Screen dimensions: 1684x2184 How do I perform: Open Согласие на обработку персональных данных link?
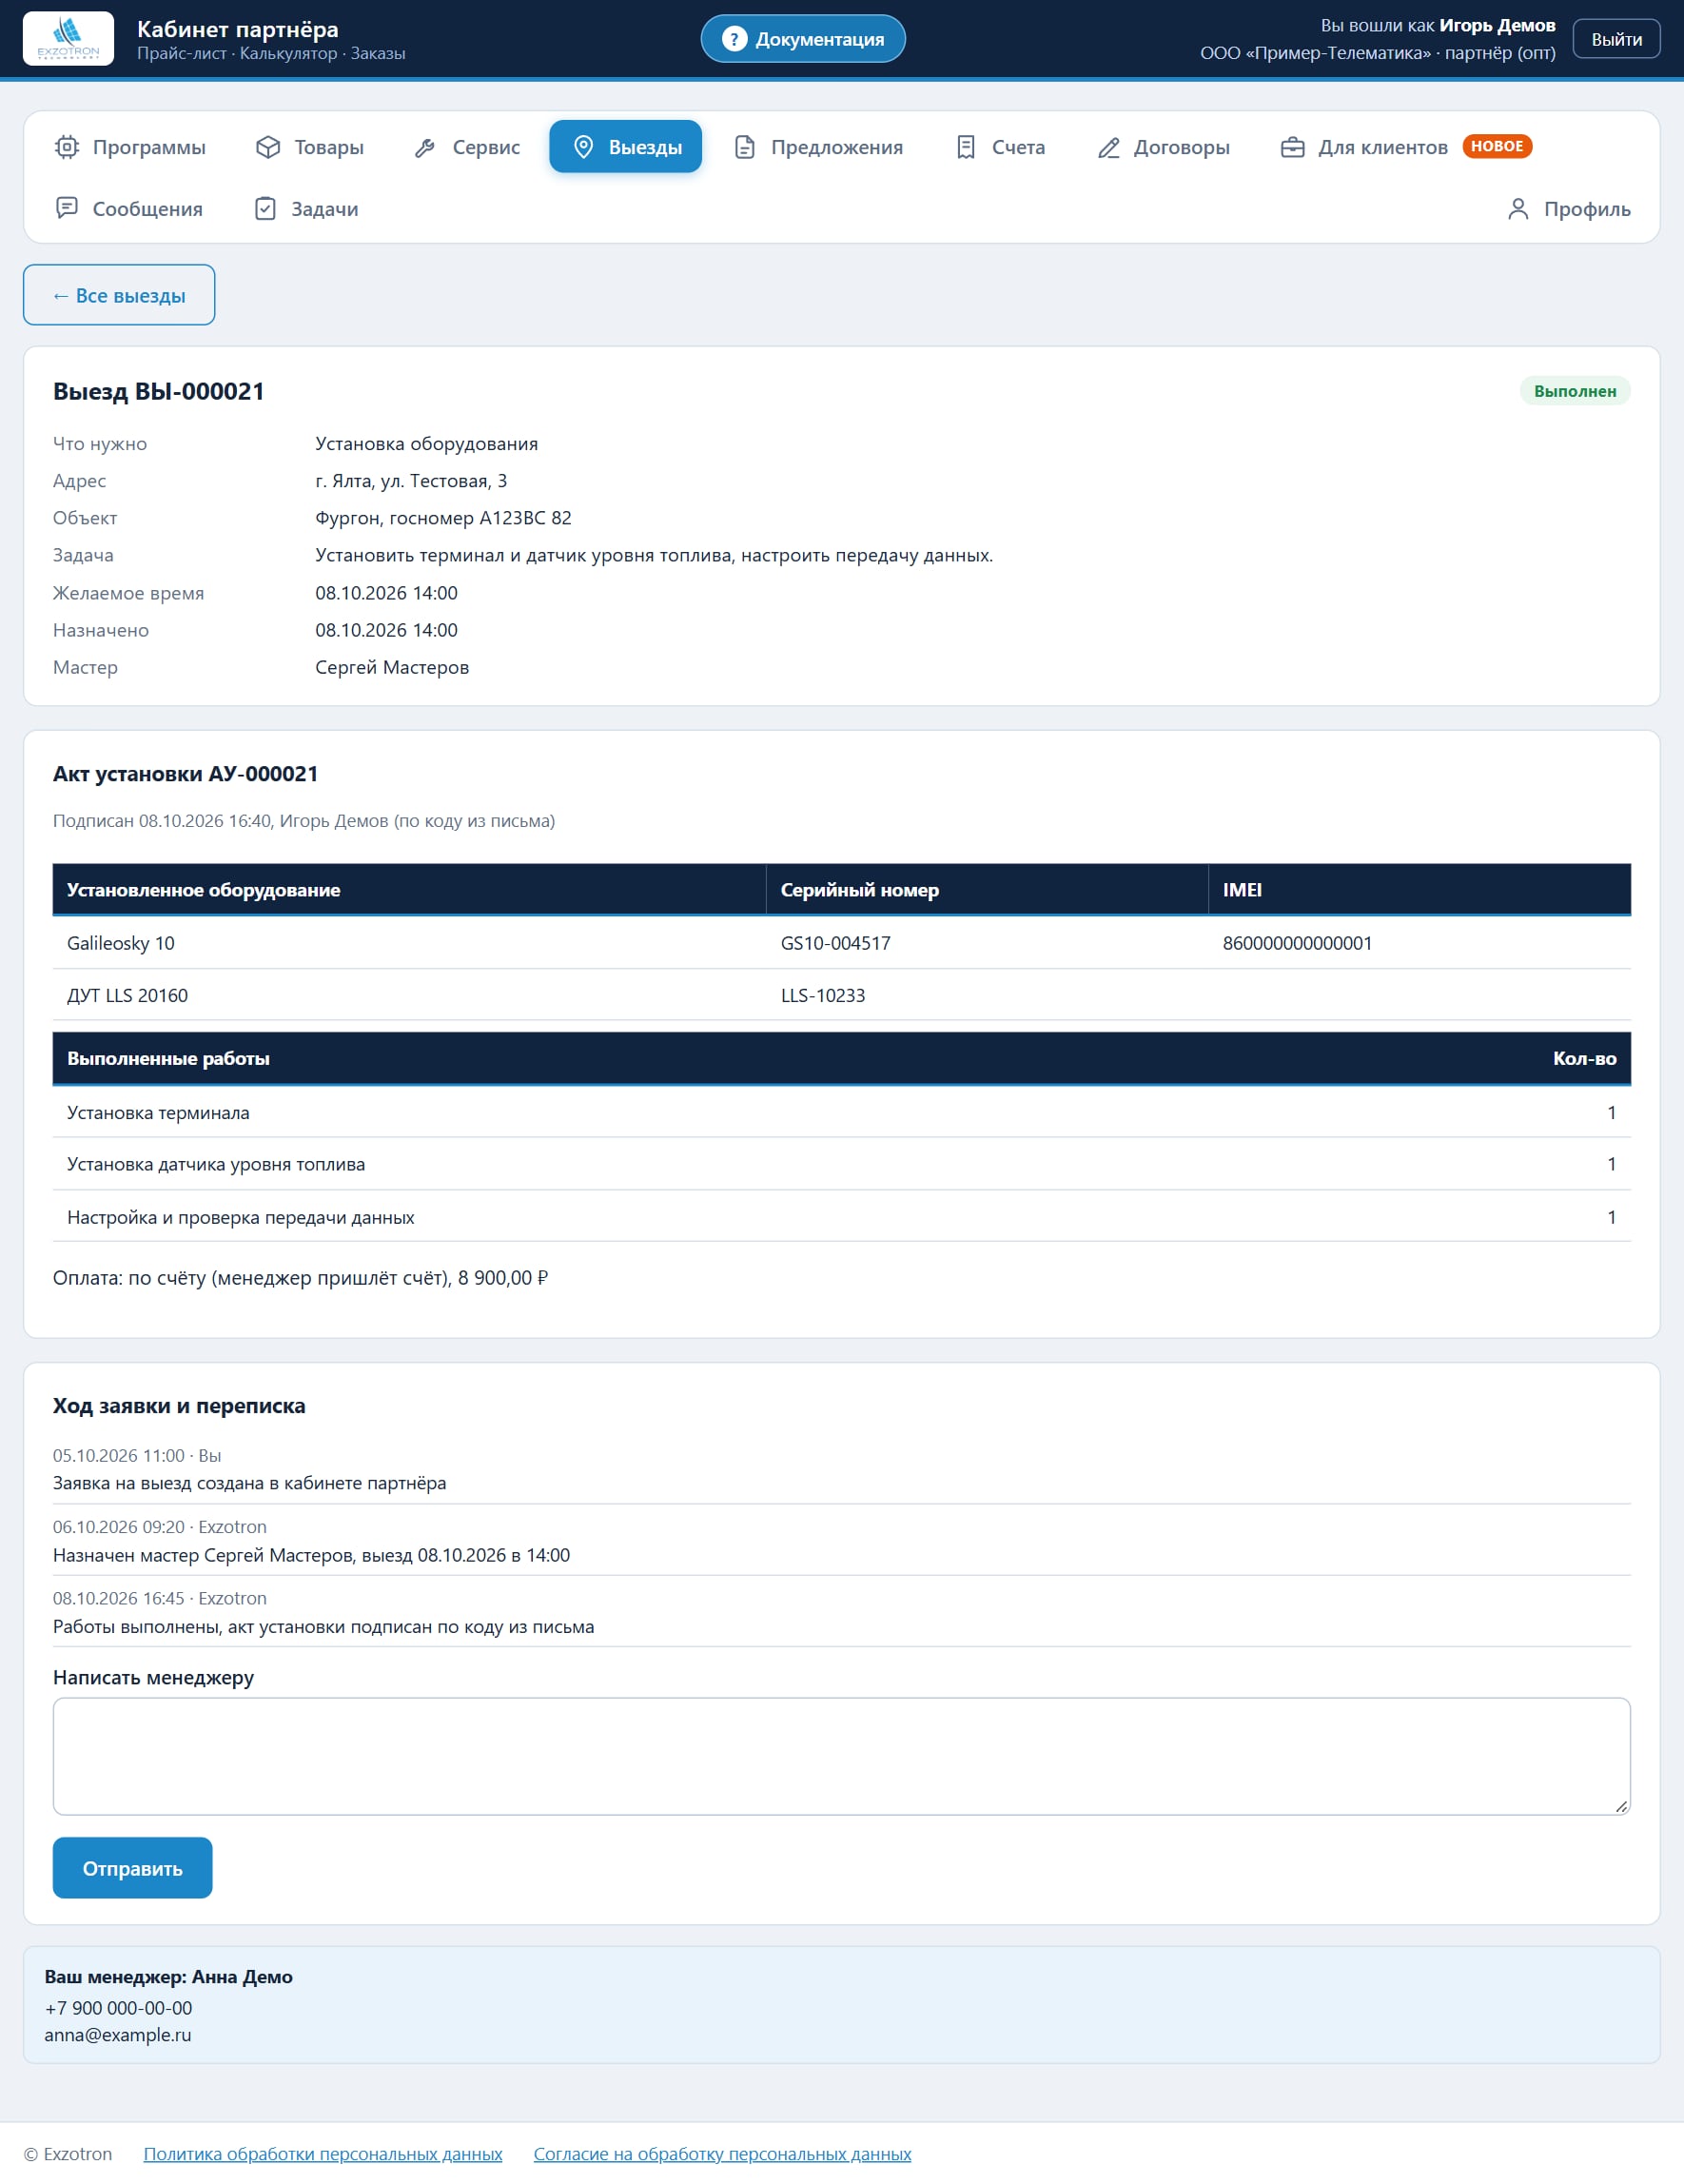click(722, 2153)
